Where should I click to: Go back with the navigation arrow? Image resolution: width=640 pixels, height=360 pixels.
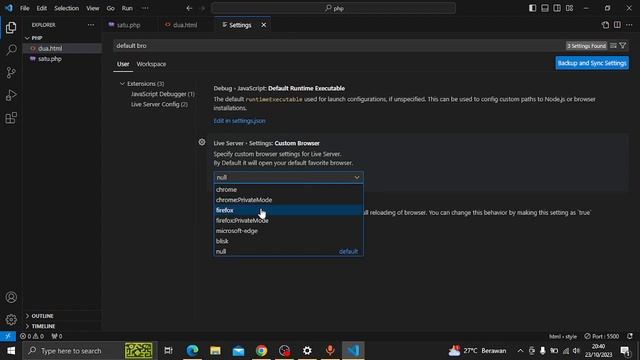(x=189, y=8)
